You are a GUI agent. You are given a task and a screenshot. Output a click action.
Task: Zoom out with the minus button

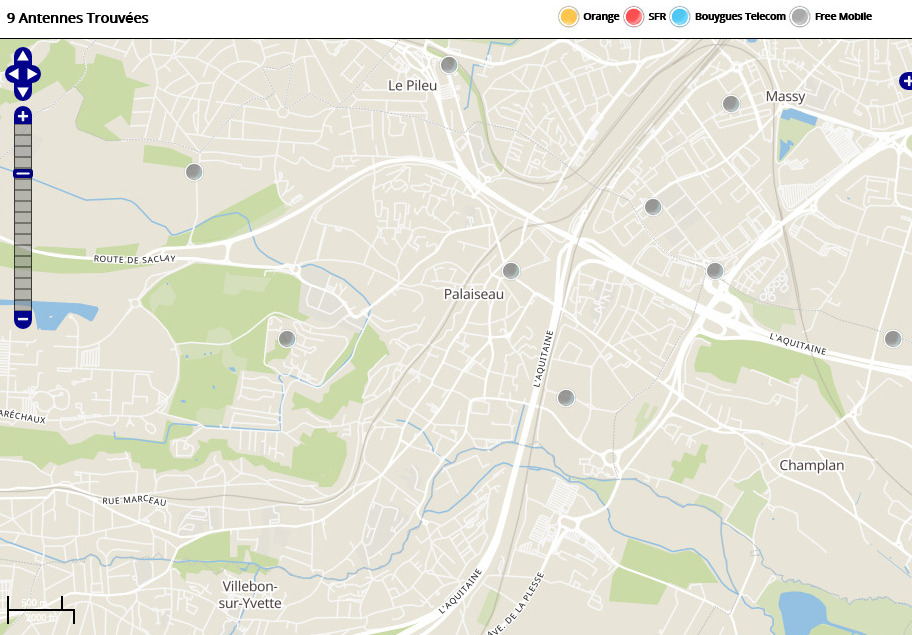coord(23,319)
